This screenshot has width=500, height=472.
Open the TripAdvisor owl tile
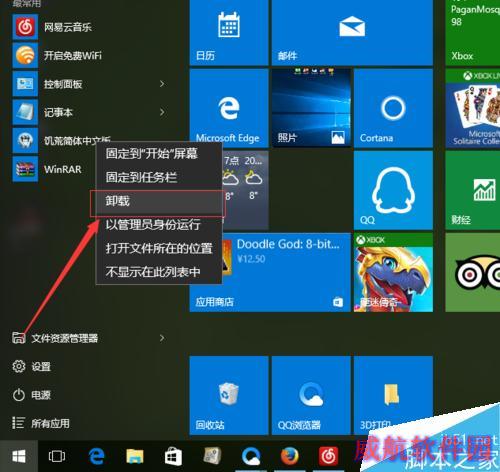pyautogui.click(x=473, y=273)
